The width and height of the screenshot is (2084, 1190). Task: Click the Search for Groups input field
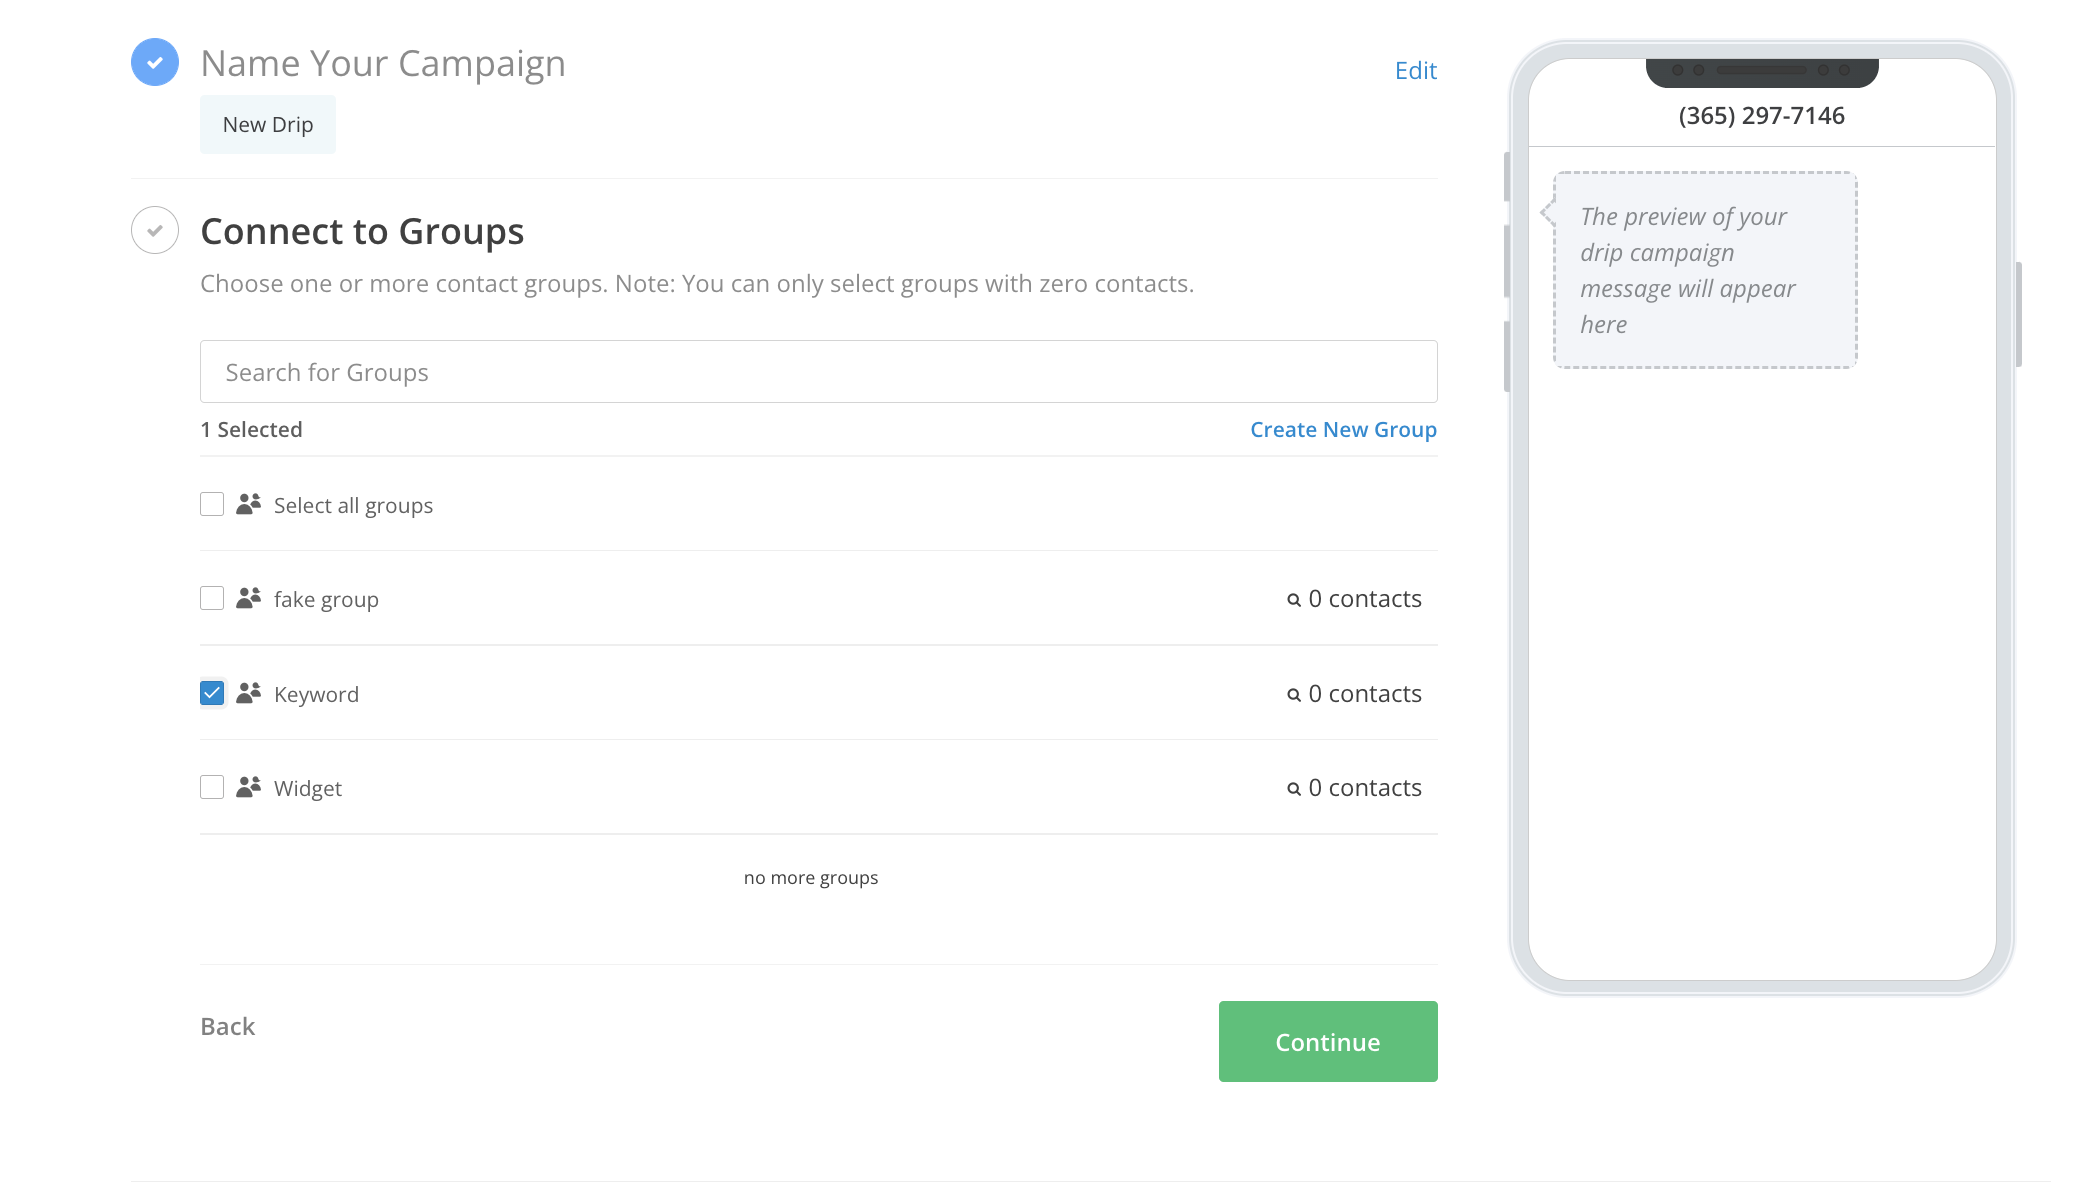pyautogui.click(x=819, y=372)
